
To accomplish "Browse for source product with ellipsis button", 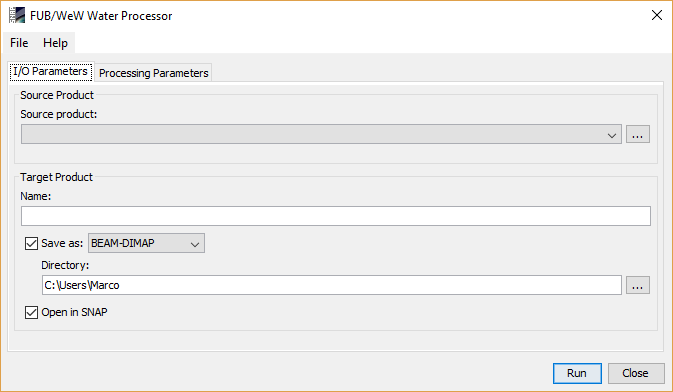I will pyautogui.click(x=638, y=134).
